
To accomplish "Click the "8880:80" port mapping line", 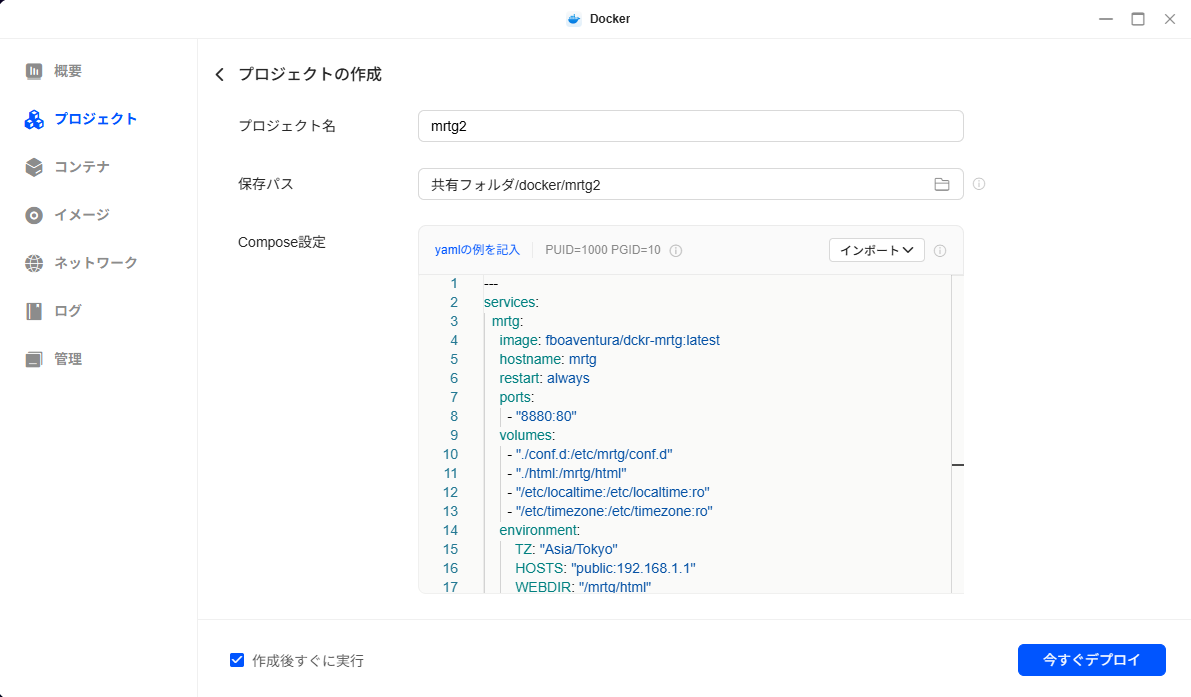I will click(542, 416).
